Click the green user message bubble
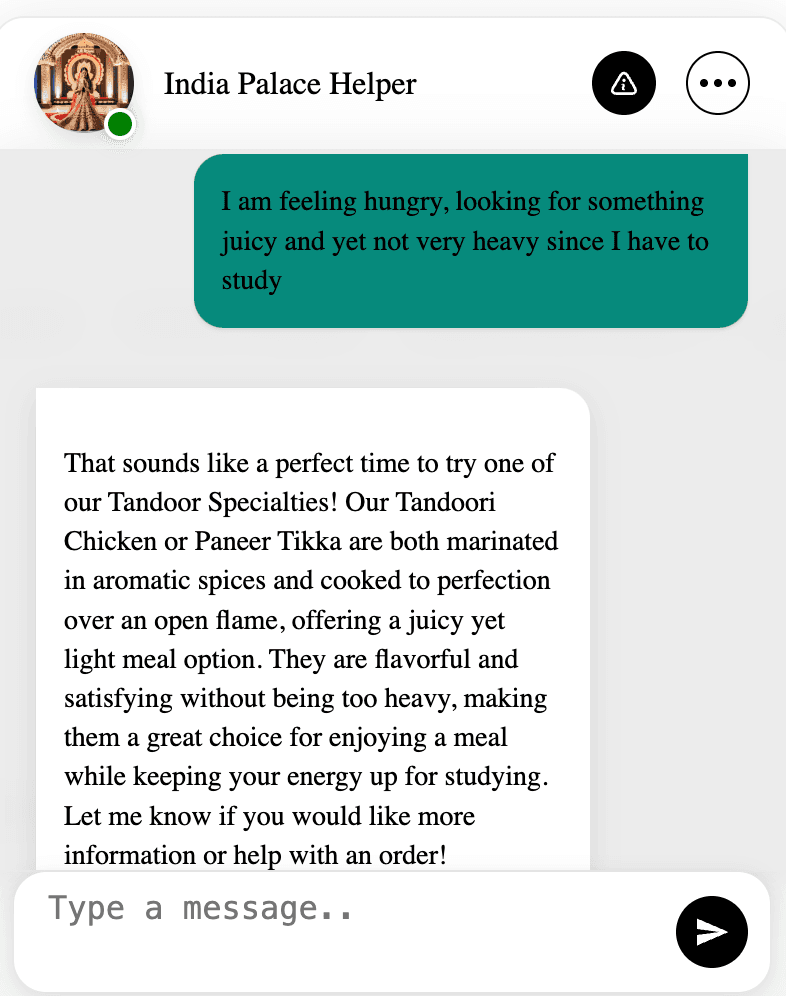 (x=470, y=241)
